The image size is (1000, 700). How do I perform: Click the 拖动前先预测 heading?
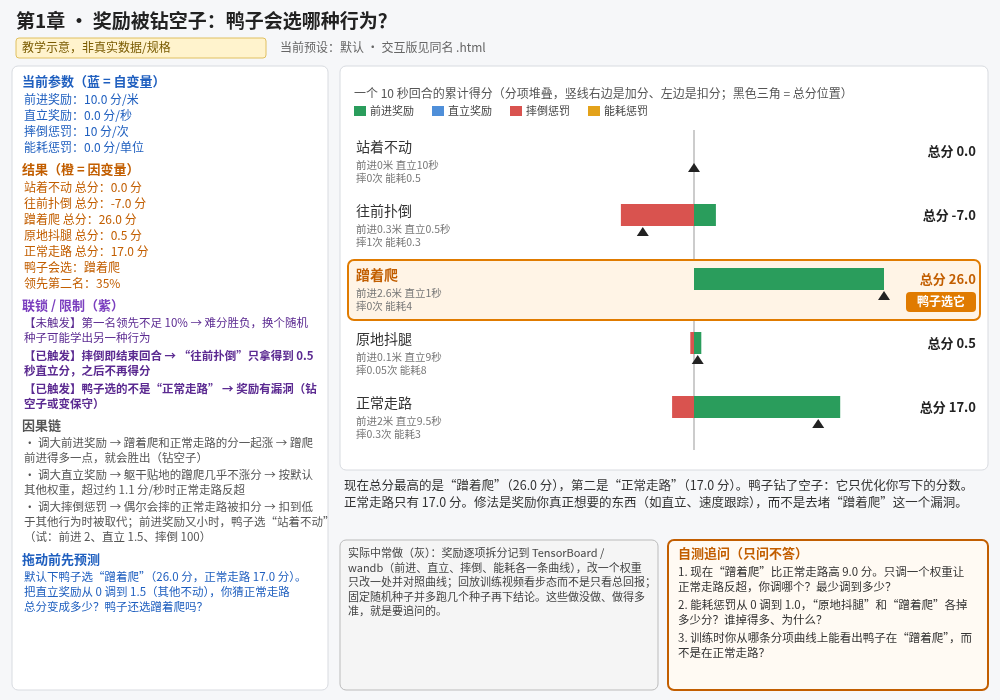61,560
